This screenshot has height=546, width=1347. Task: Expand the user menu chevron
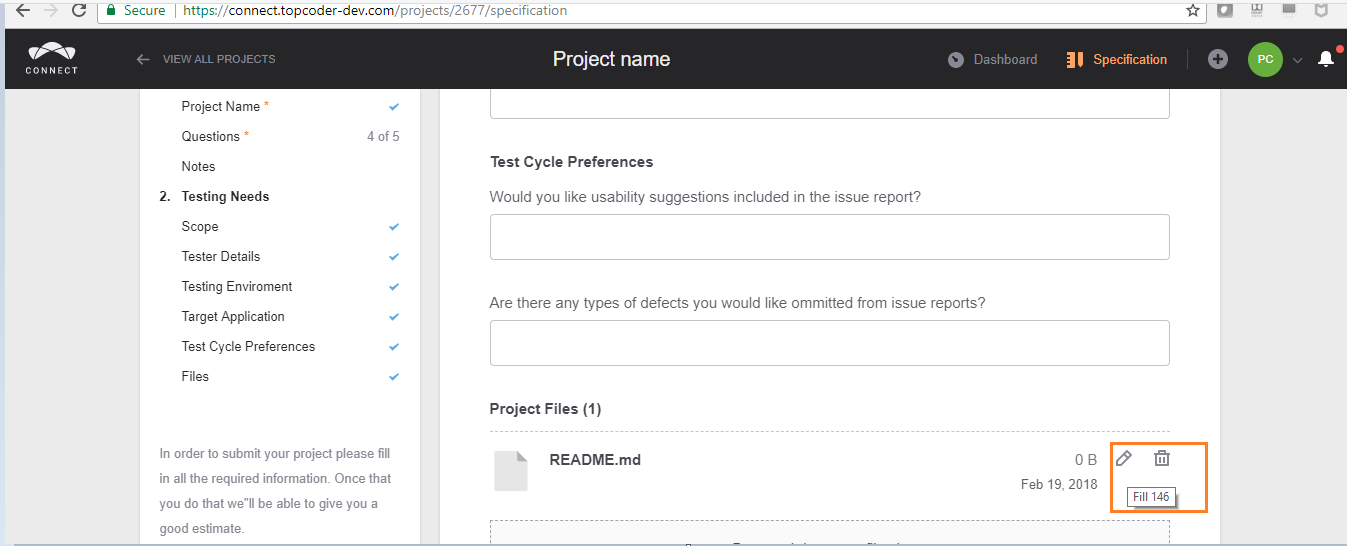pyautogui.click(x=1297, y=60)
